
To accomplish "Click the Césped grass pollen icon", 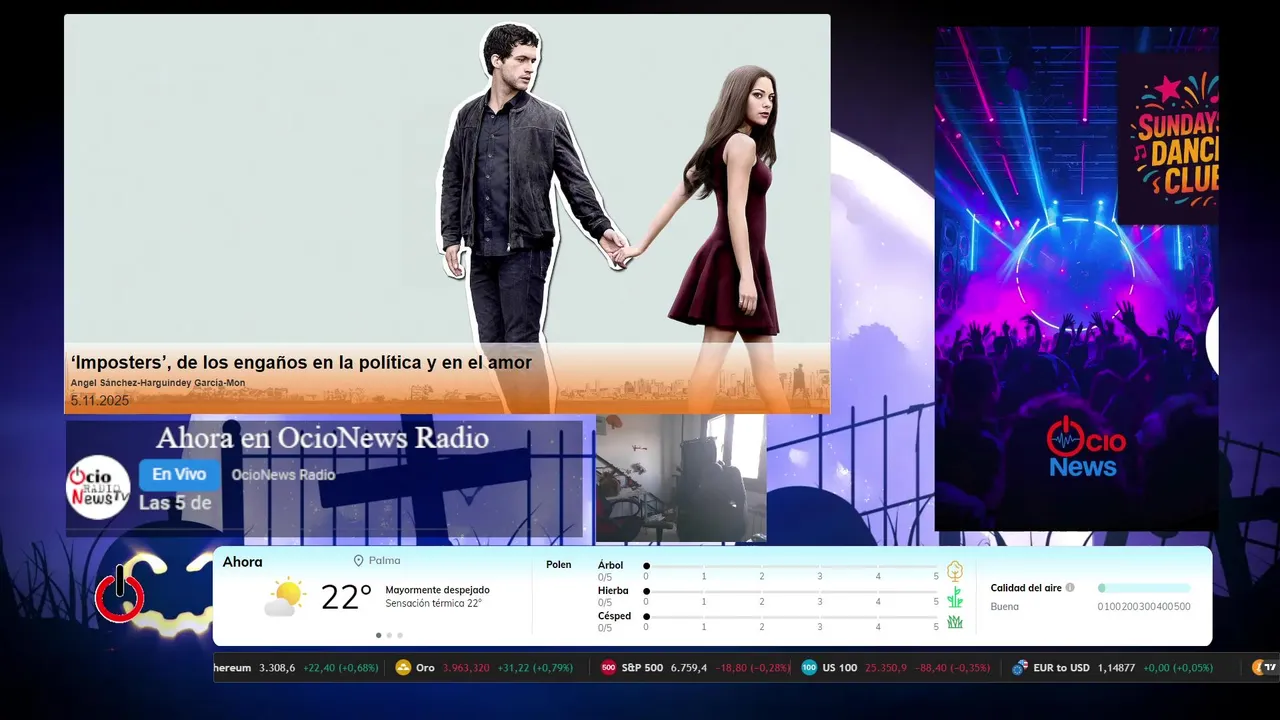I will coord(955,622).
